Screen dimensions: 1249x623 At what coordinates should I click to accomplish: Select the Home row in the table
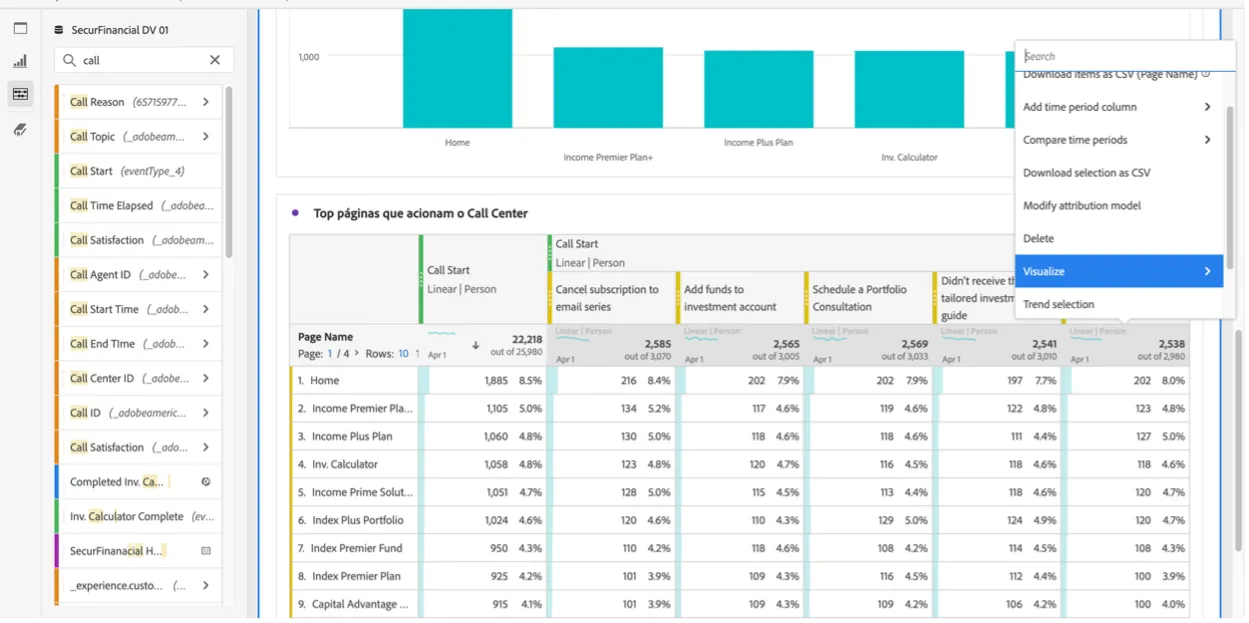coord(739,381)
